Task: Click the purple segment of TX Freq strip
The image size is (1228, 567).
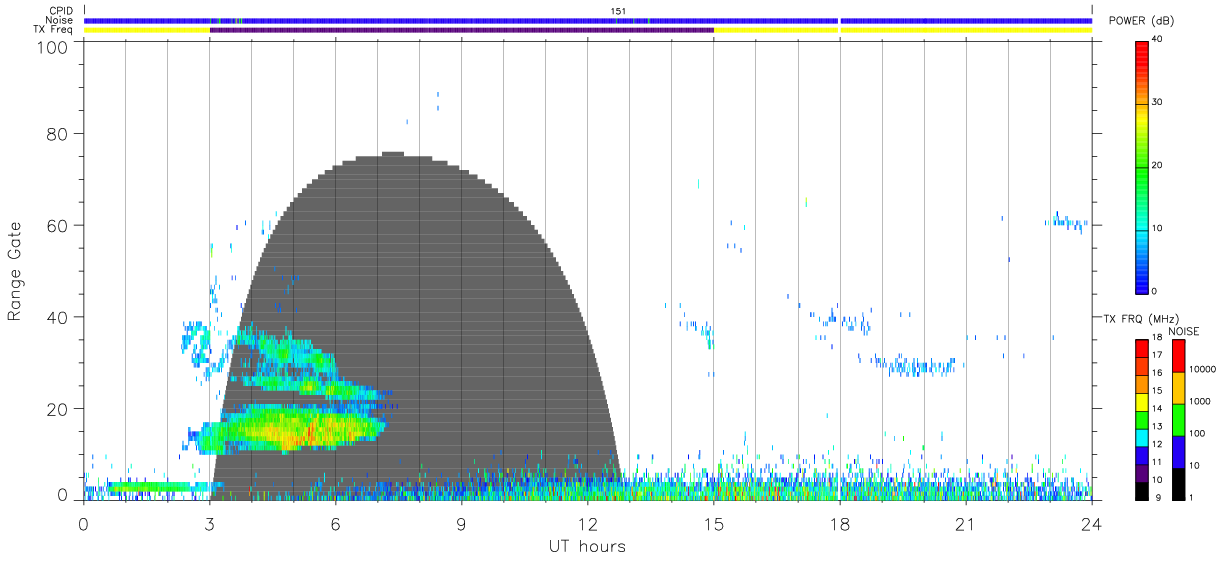Action: click(x=462, y=30)
